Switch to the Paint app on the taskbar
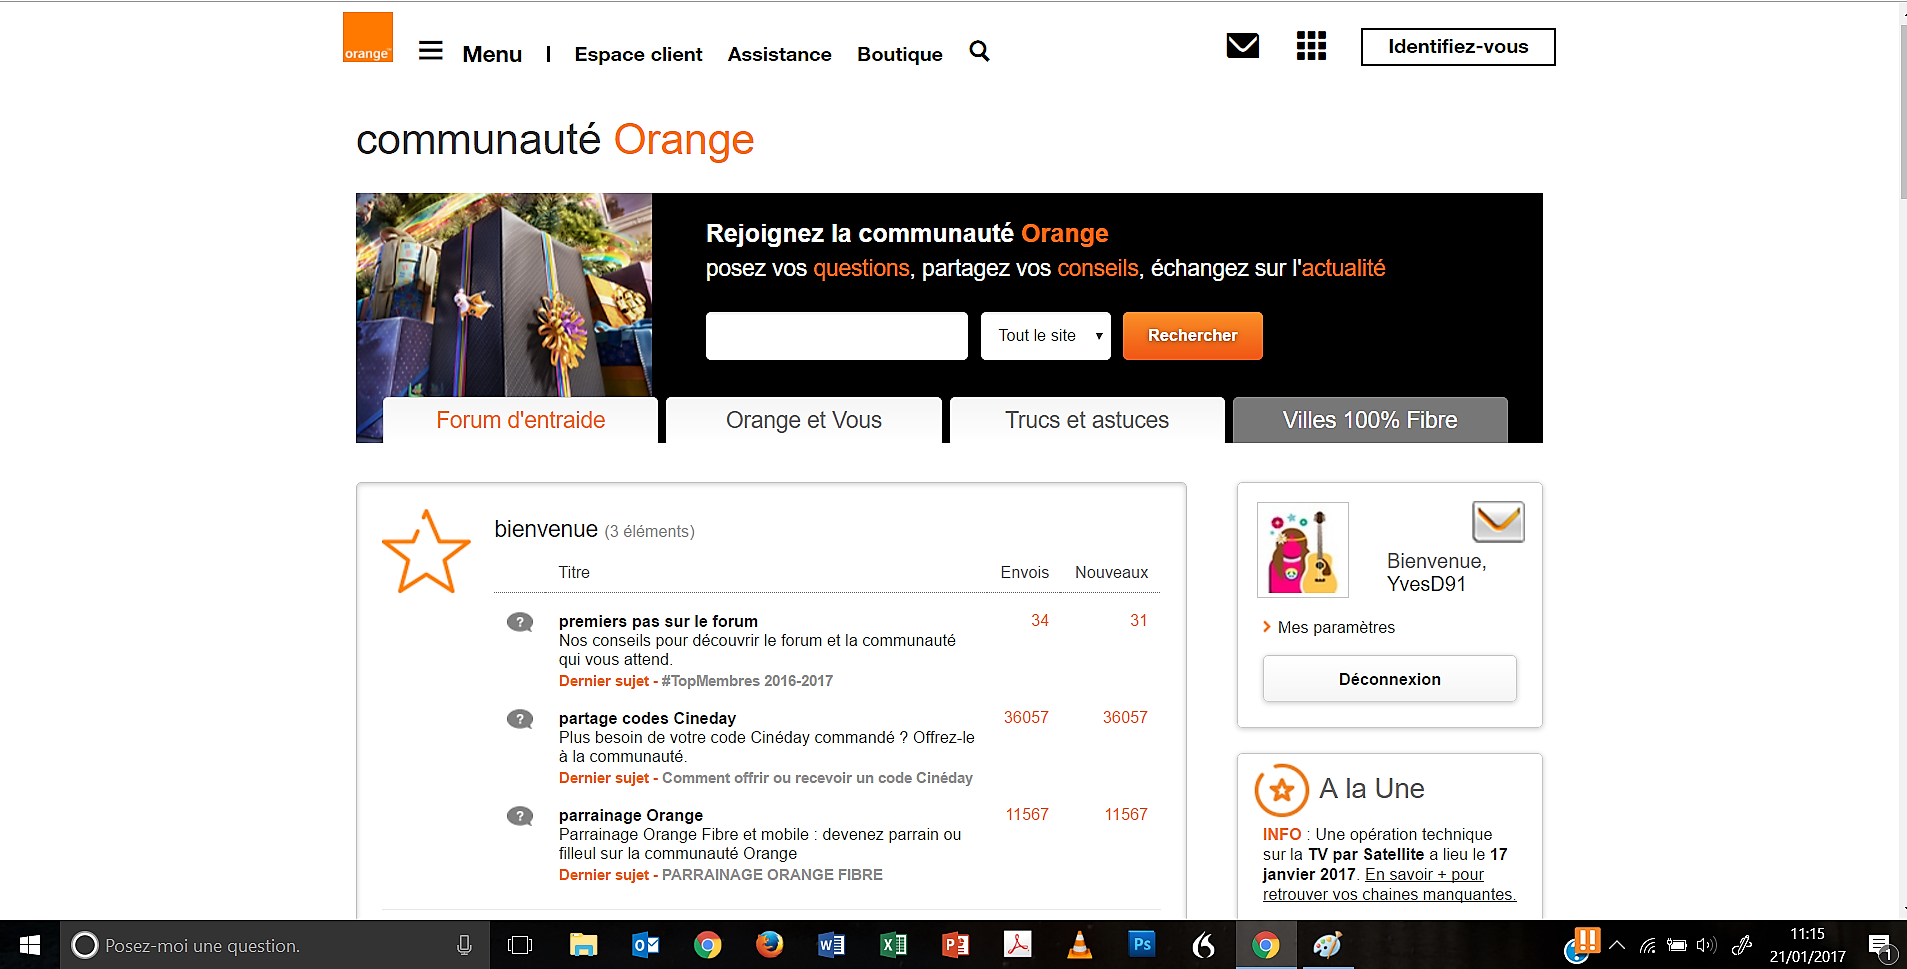This screenshot has height=969, width=1907. click(1327, 945)
